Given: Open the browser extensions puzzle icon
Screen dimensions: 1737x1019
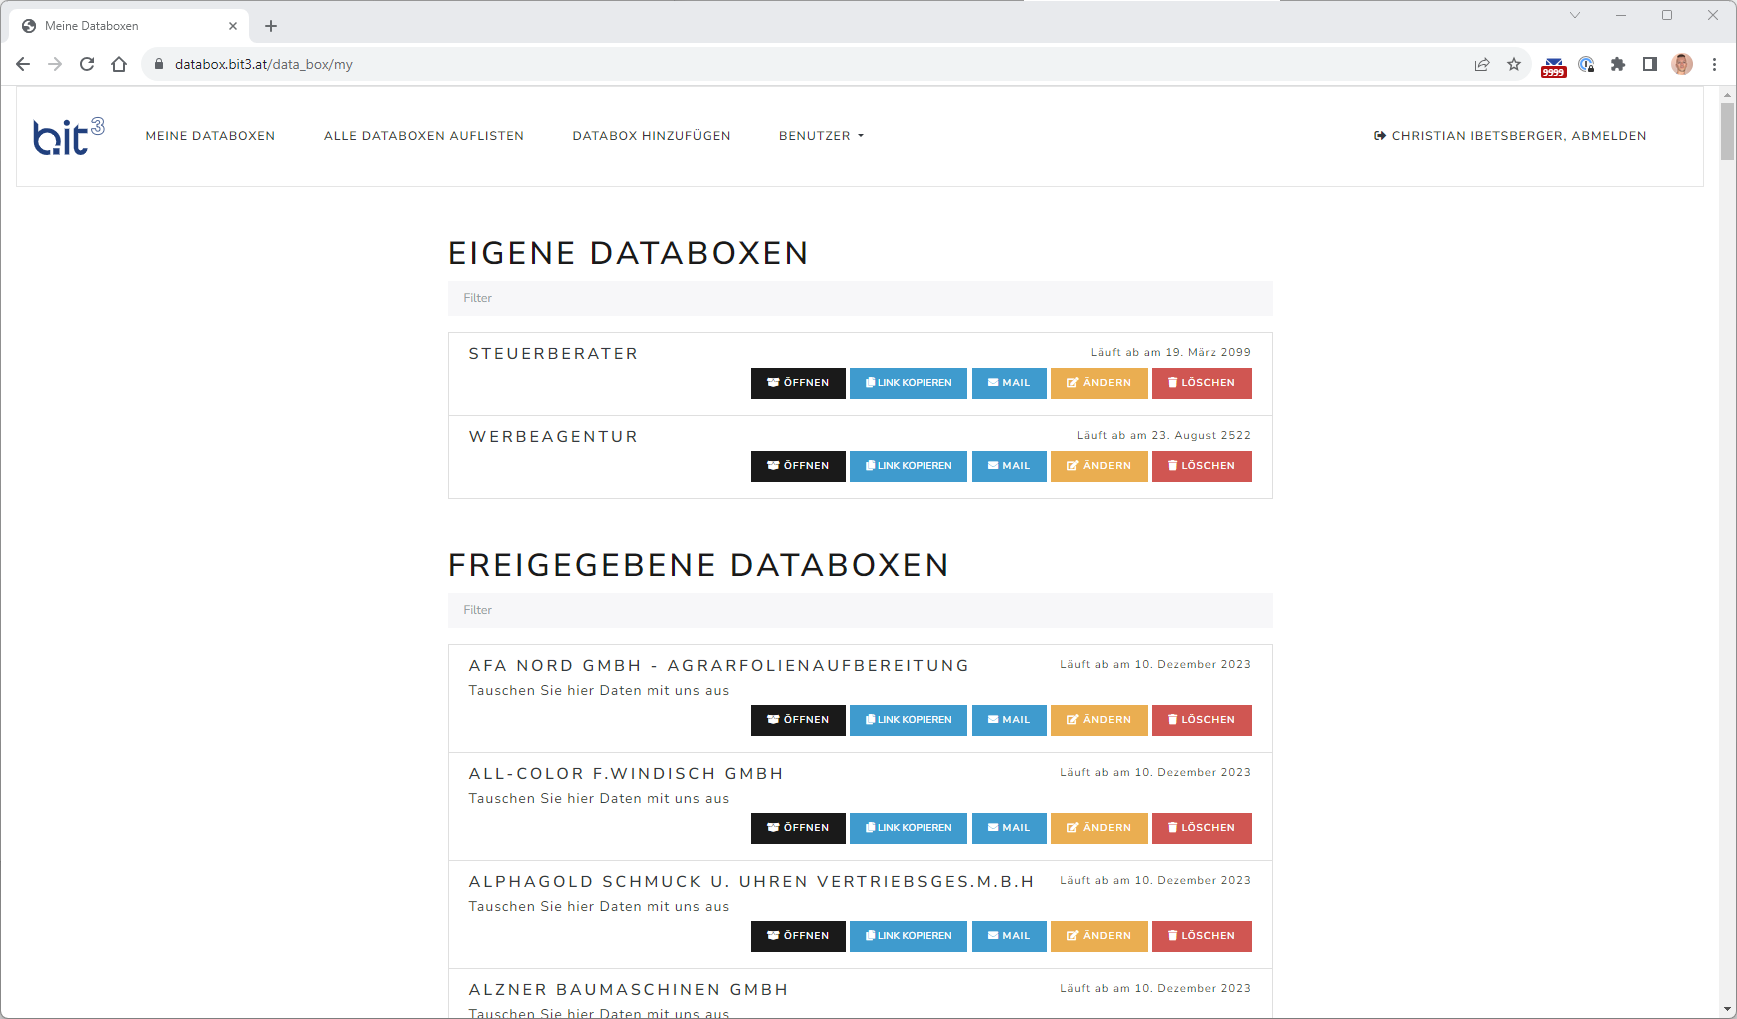Looking at the screenshot, I should pyautogui.click(x=1618, y=64).
